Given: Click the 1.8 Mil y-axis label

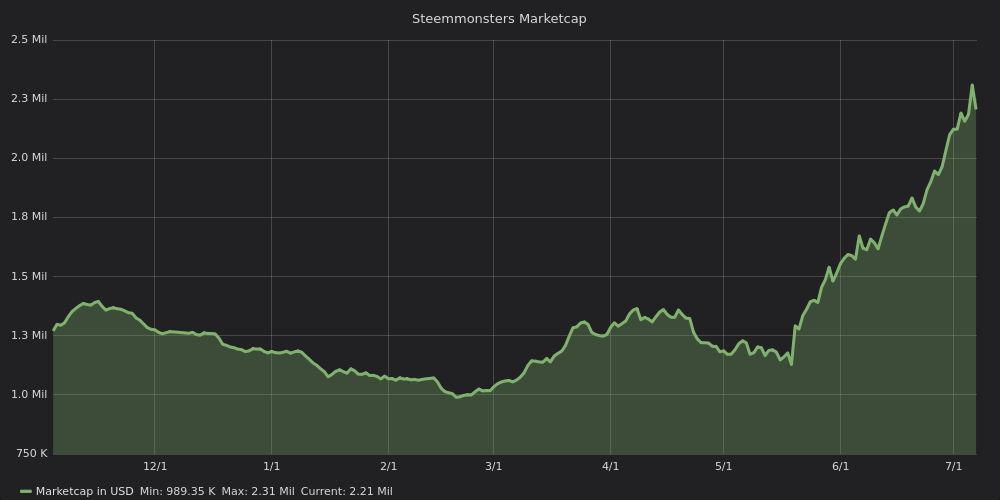Looking at the screenshot, I should coord(29,217).
